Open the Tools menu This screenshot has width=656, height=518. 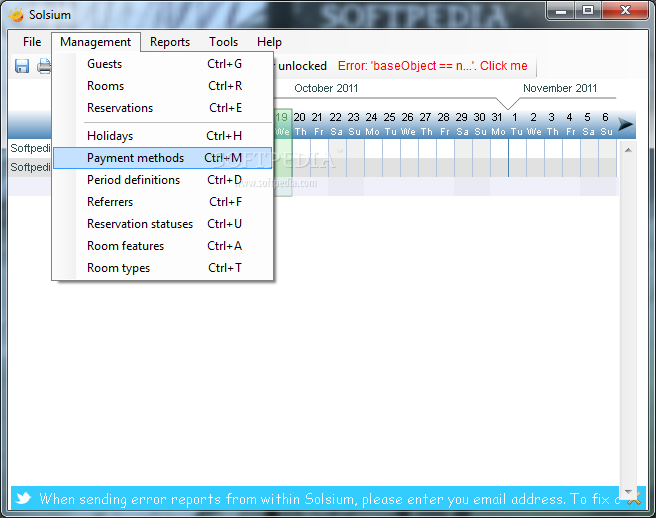pos(223,42)
